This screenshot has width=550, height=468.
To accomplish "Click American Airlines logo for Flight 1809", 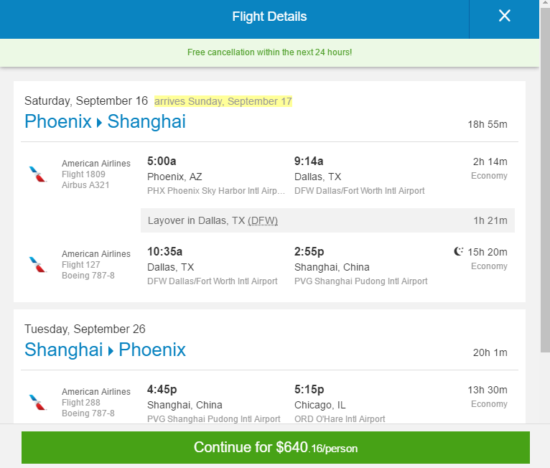I will click(38, 174).
